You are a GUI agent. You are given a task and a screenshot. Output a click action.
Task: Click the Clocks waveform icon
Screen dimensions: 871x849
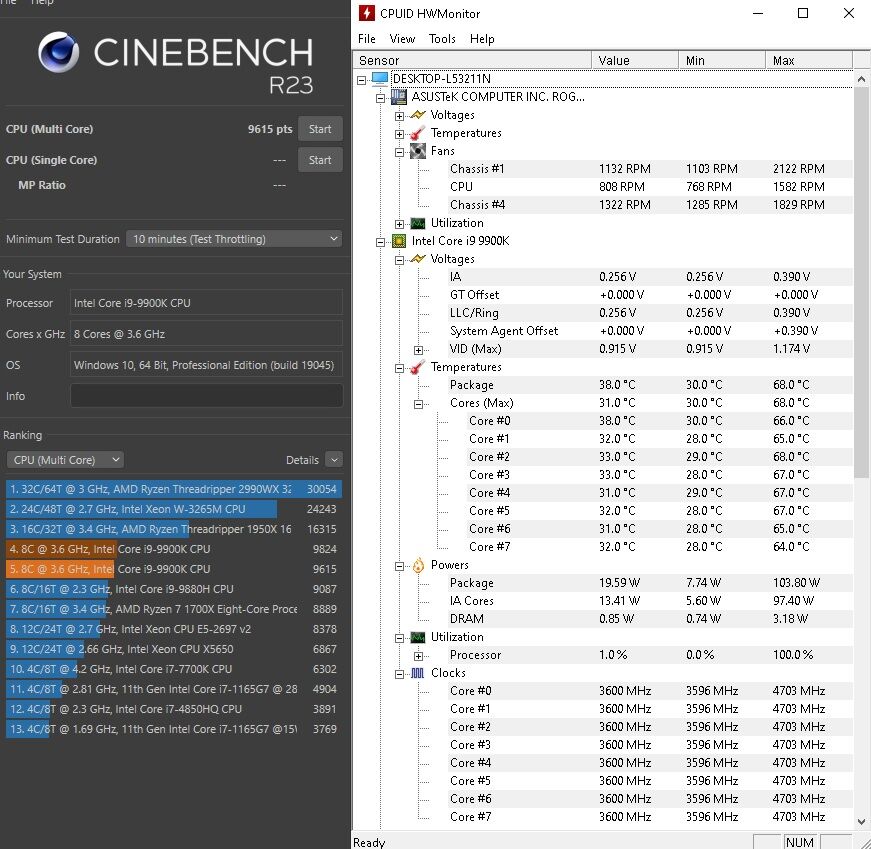pyautogui.click(x=418, y=673)
